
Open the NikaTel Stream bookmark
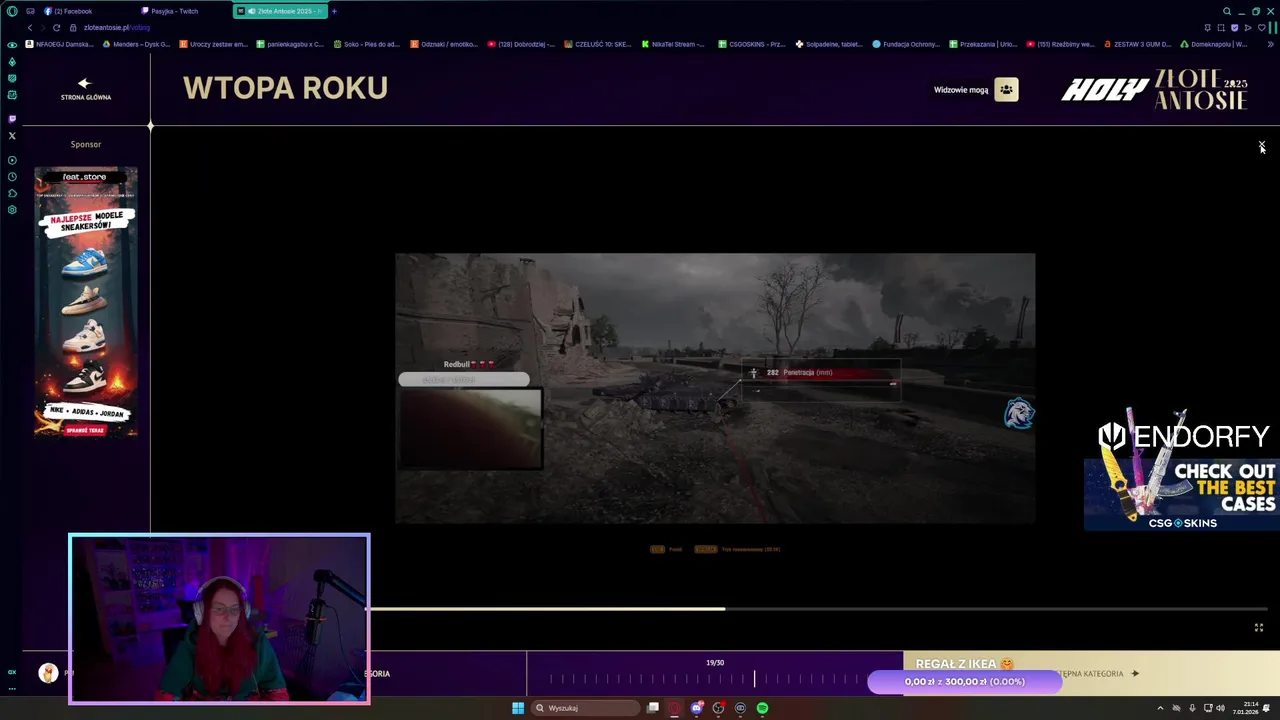click(673, 44)
